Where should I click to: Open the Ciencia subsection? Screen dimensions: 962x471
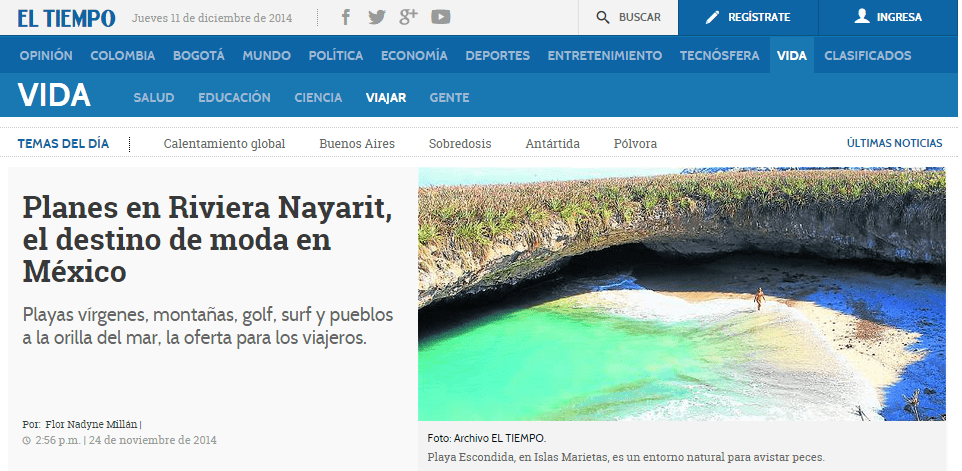point(318,98)
